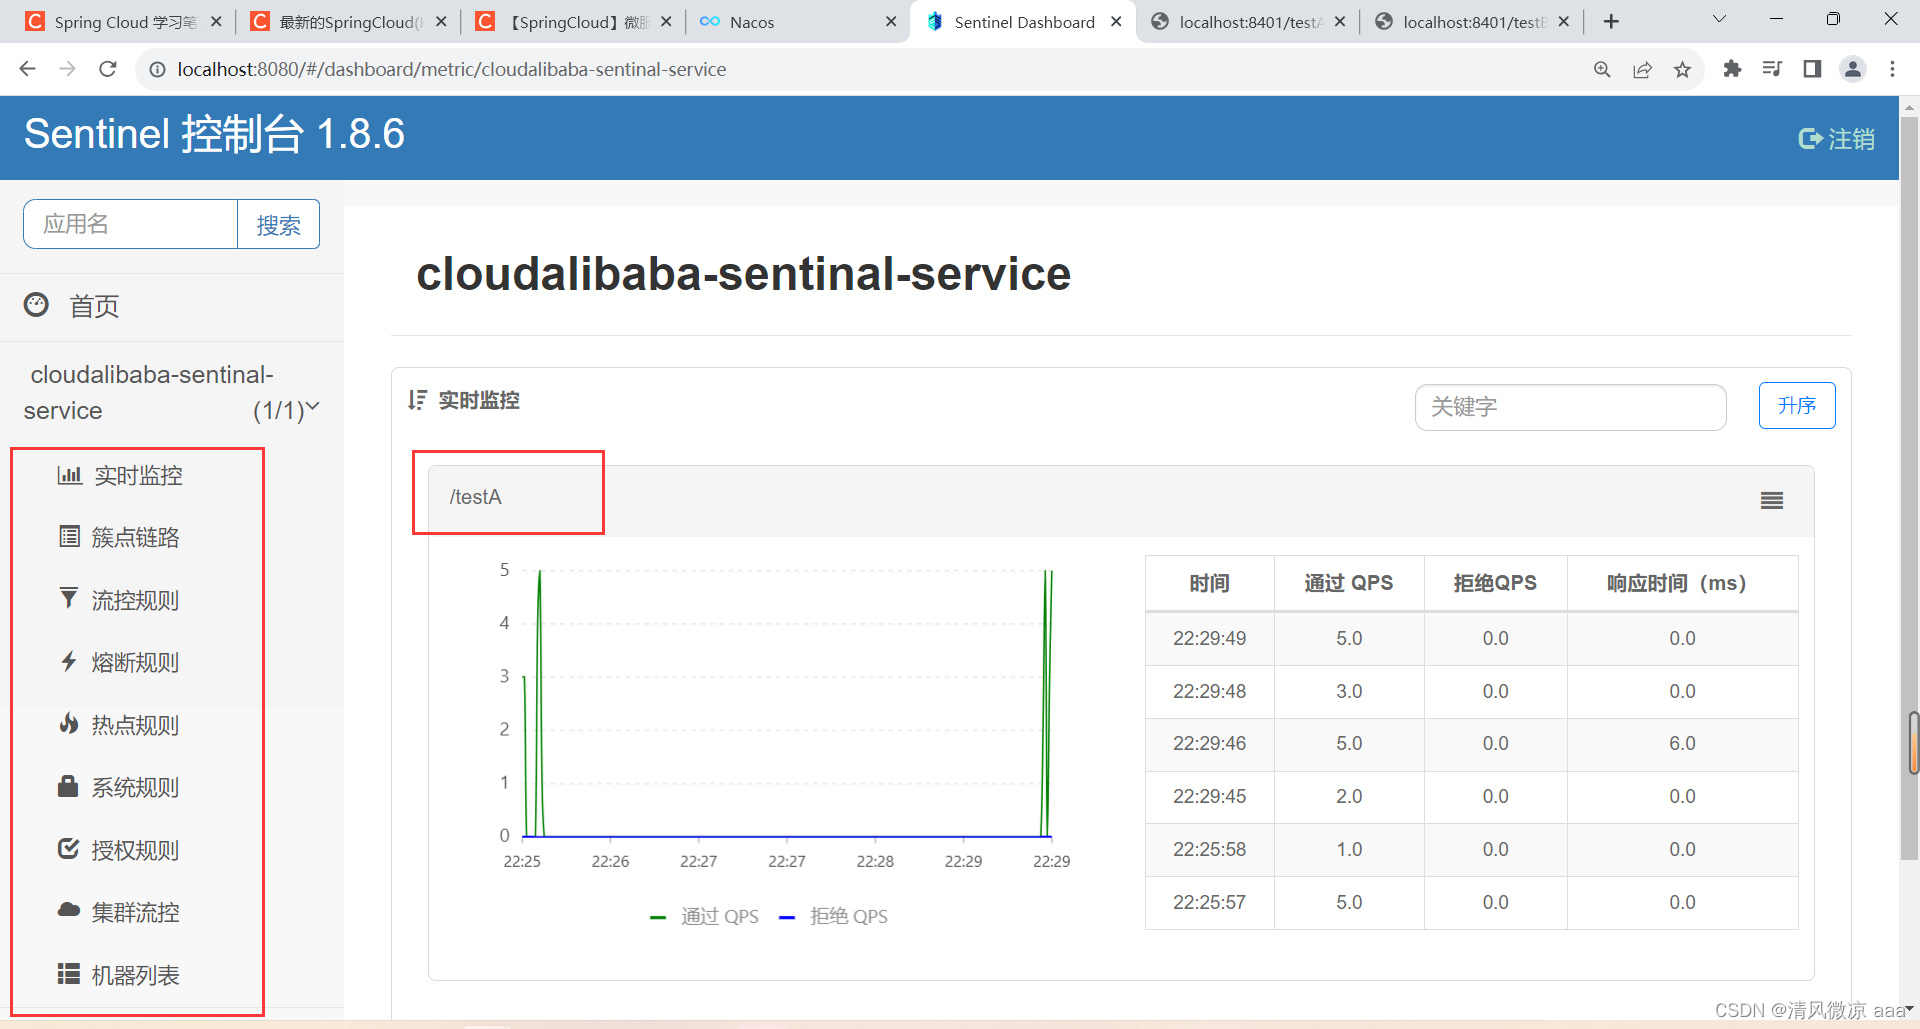Reload the page with the refresh icon
Viewport: 1920px width, 1029px height.
(108, 69)
